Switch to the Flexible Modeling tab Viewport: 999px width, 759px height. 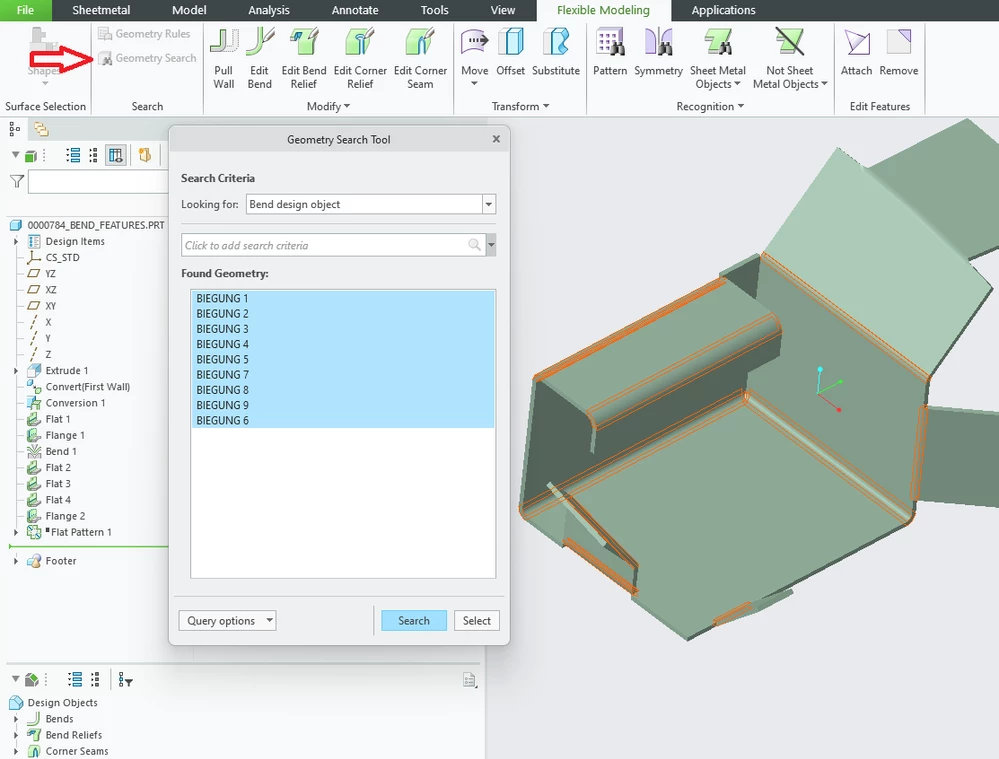click(603, 11)
